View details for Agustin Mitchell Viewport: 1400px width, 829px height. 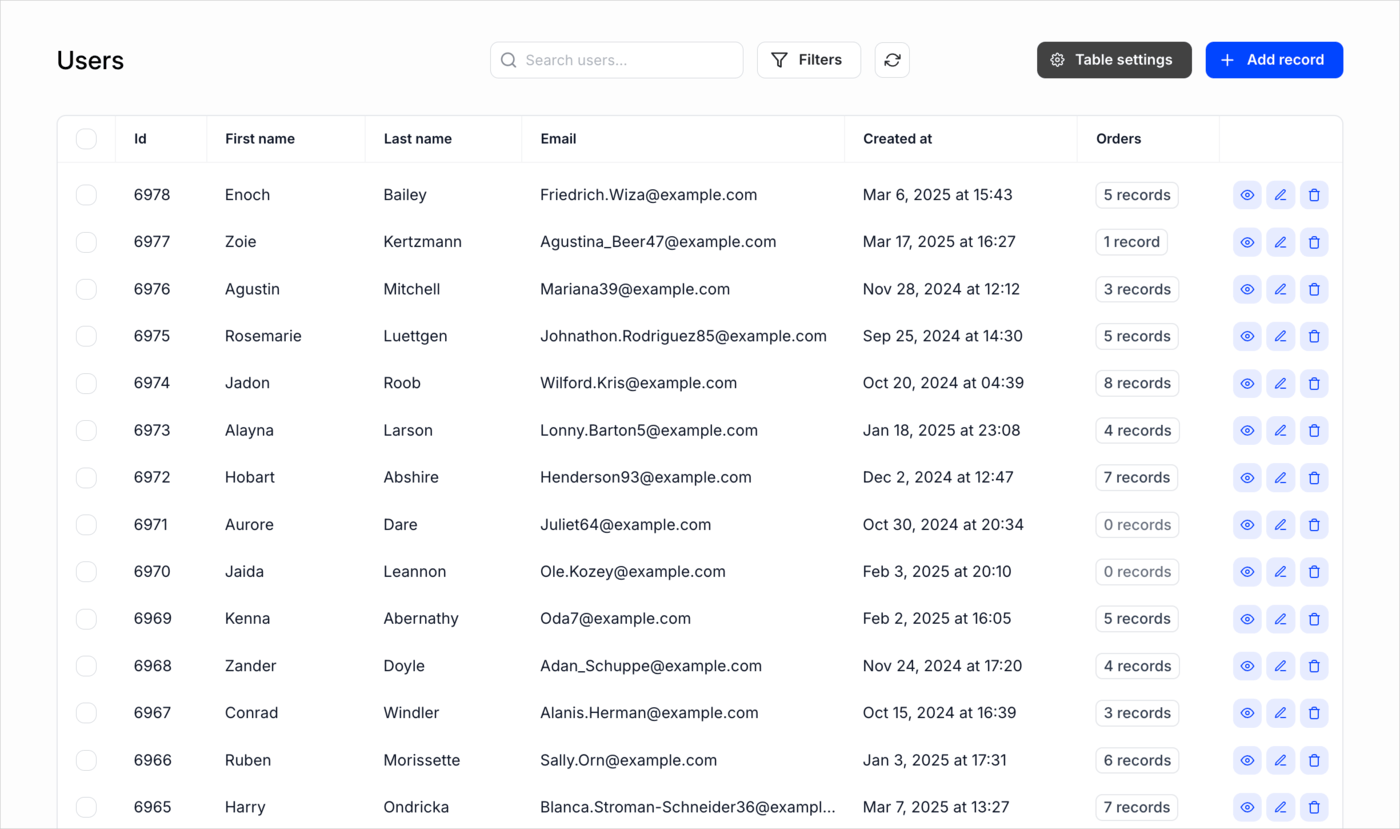(x=1247, y=289)
